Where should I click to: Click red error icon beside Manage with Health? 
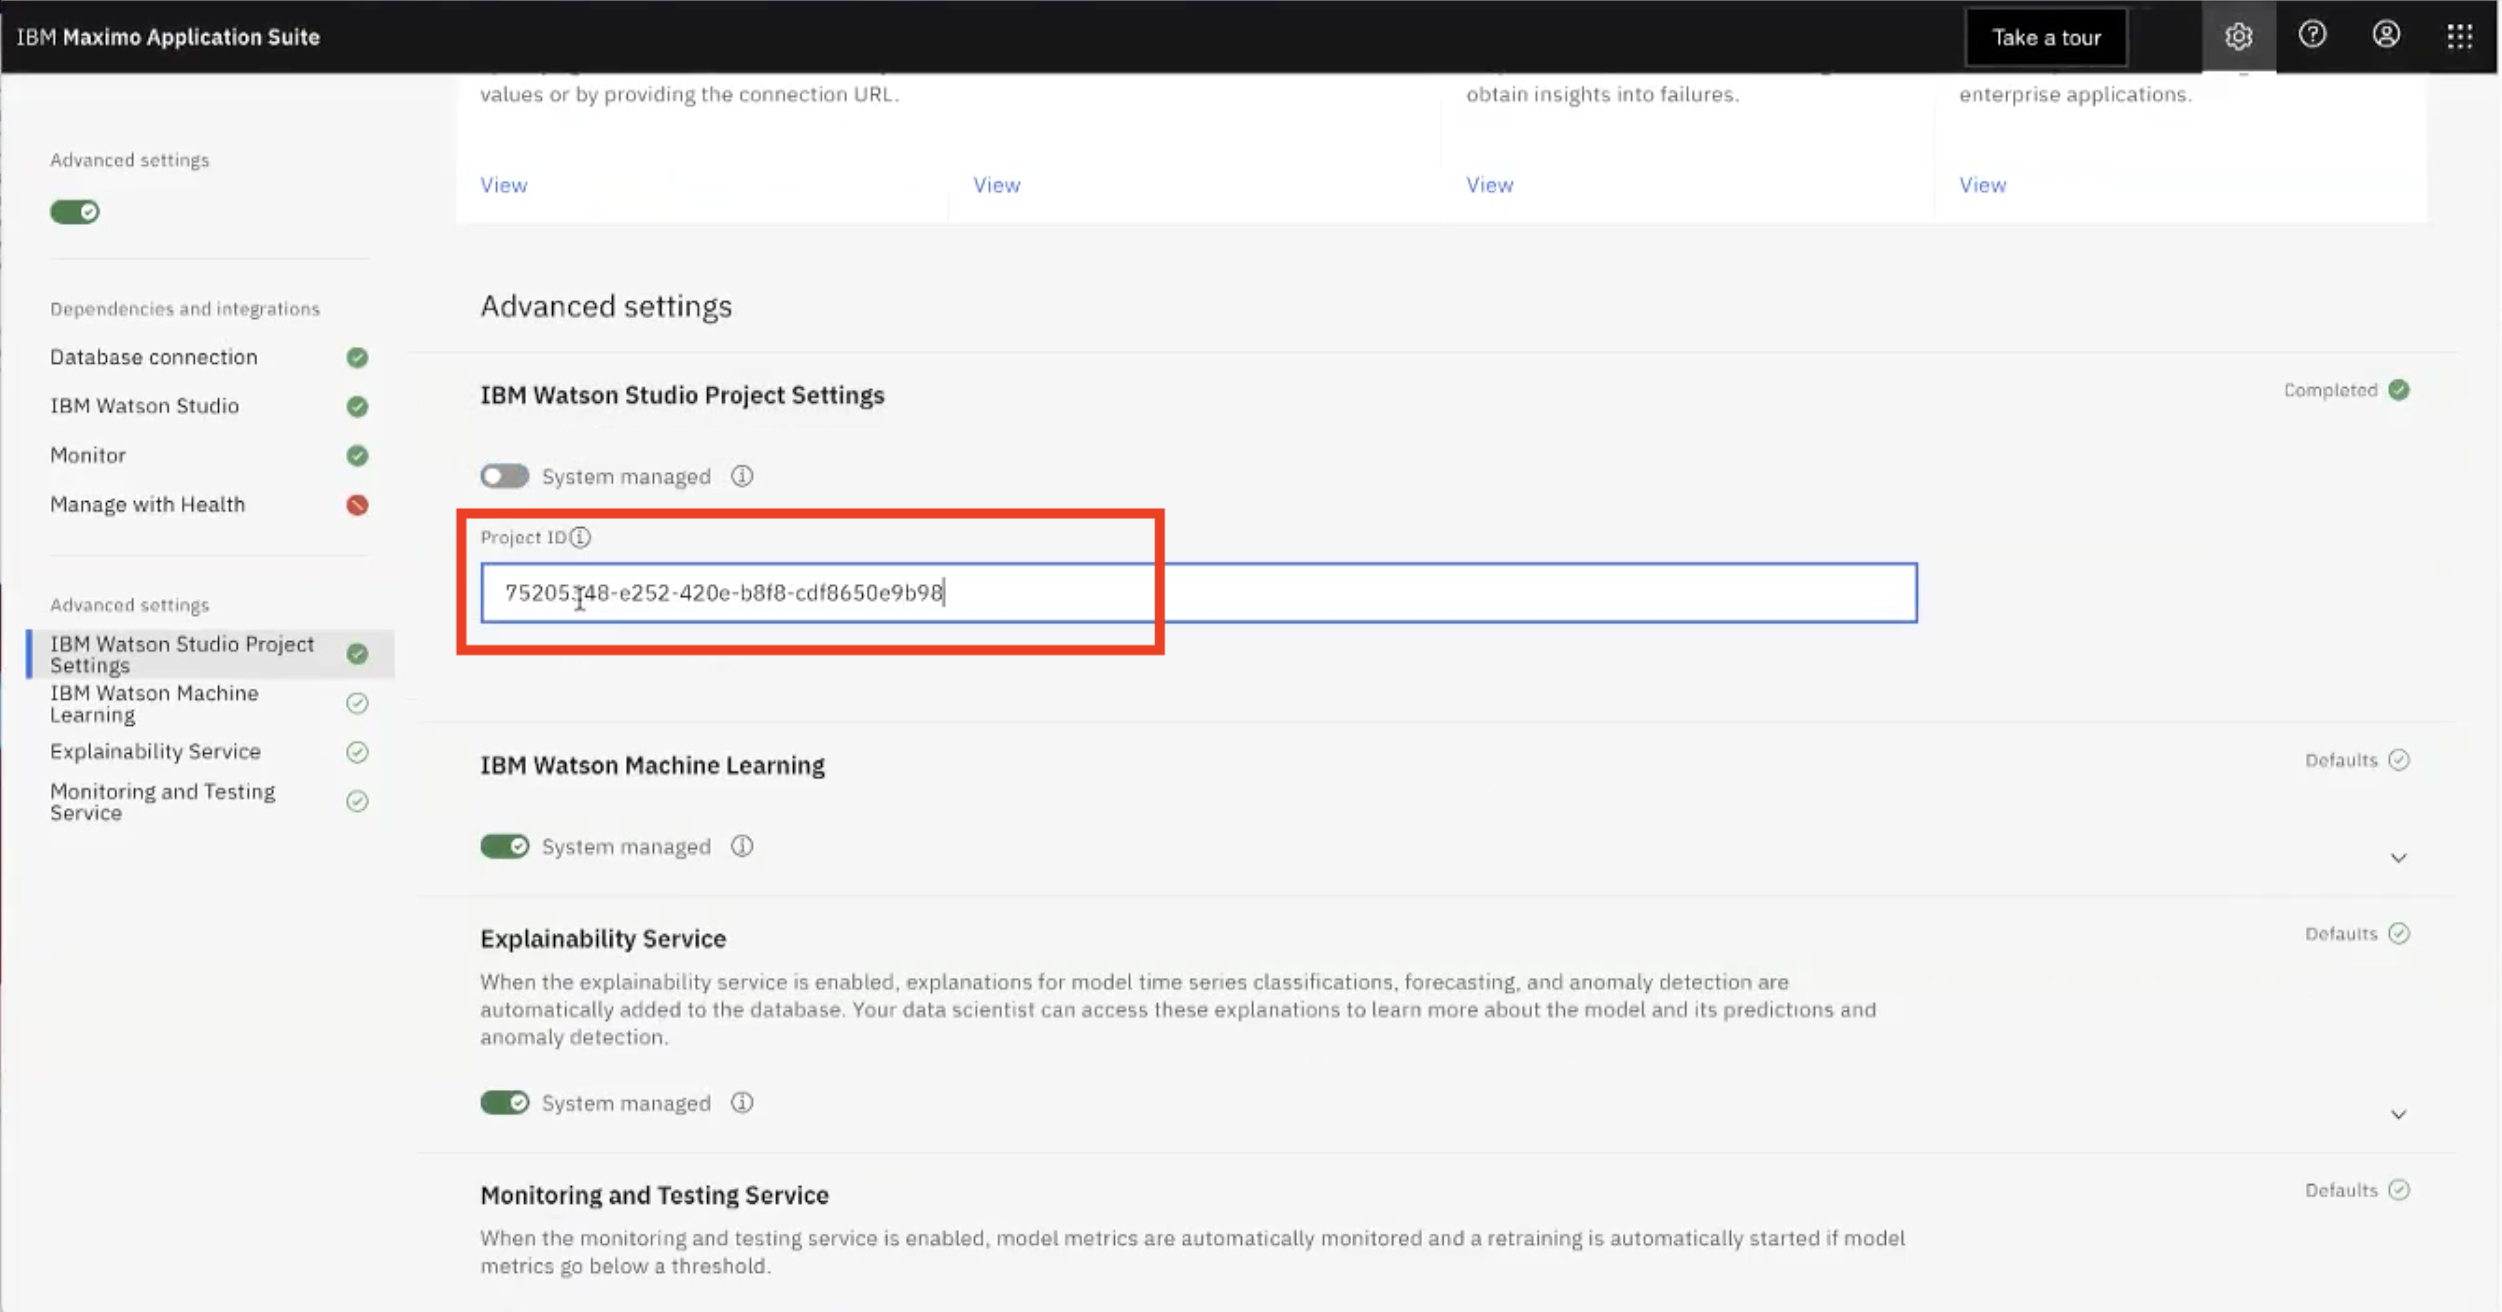pos(357,505)
